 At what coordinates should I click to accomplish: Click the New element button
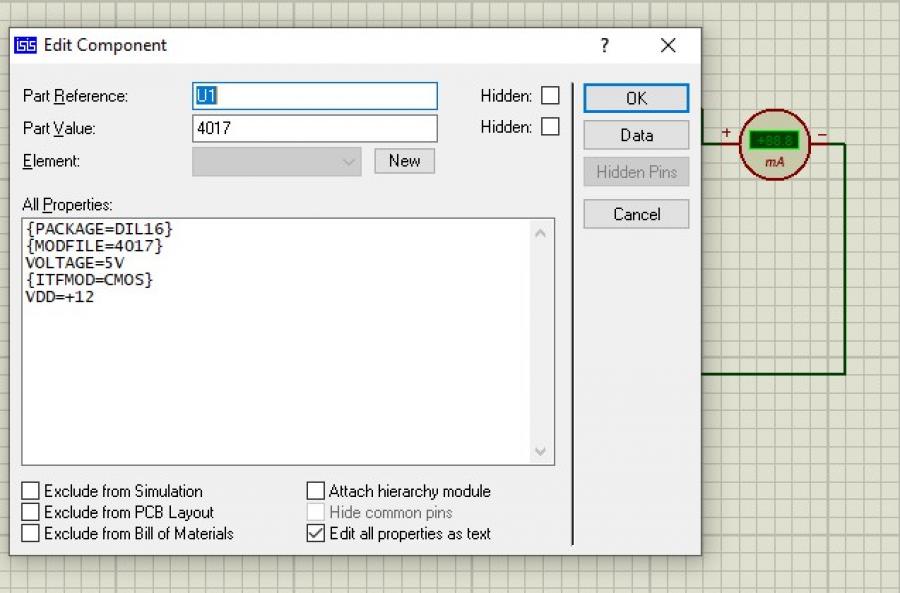click(404, 161)
